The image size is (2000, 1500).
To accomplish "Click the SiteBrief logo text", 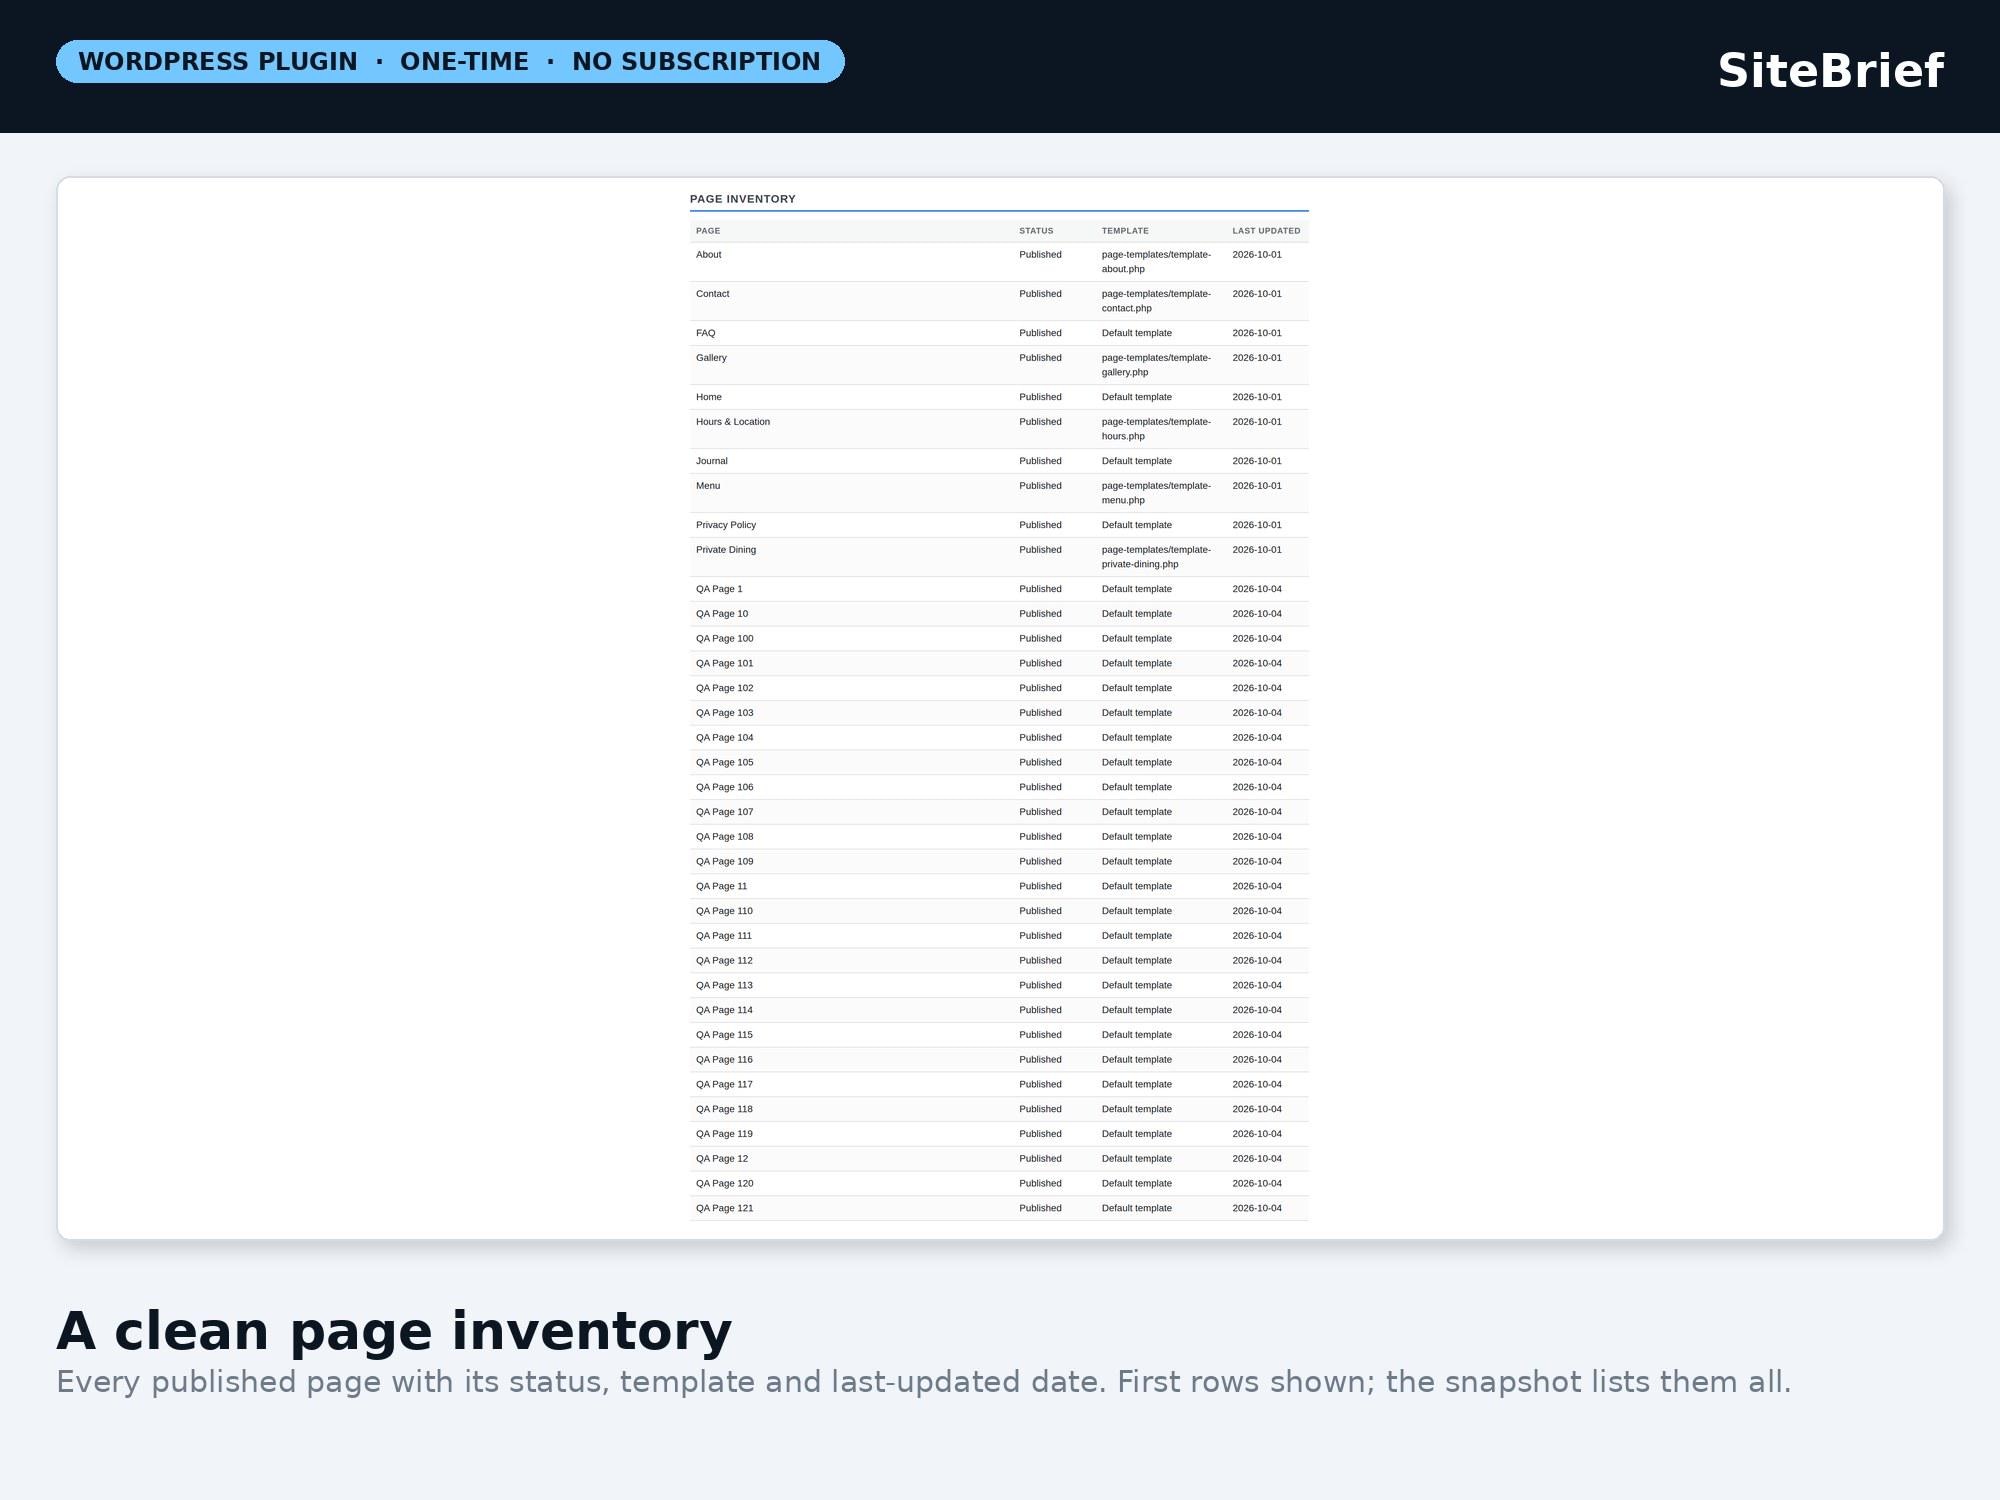I will coord(1830,71).
